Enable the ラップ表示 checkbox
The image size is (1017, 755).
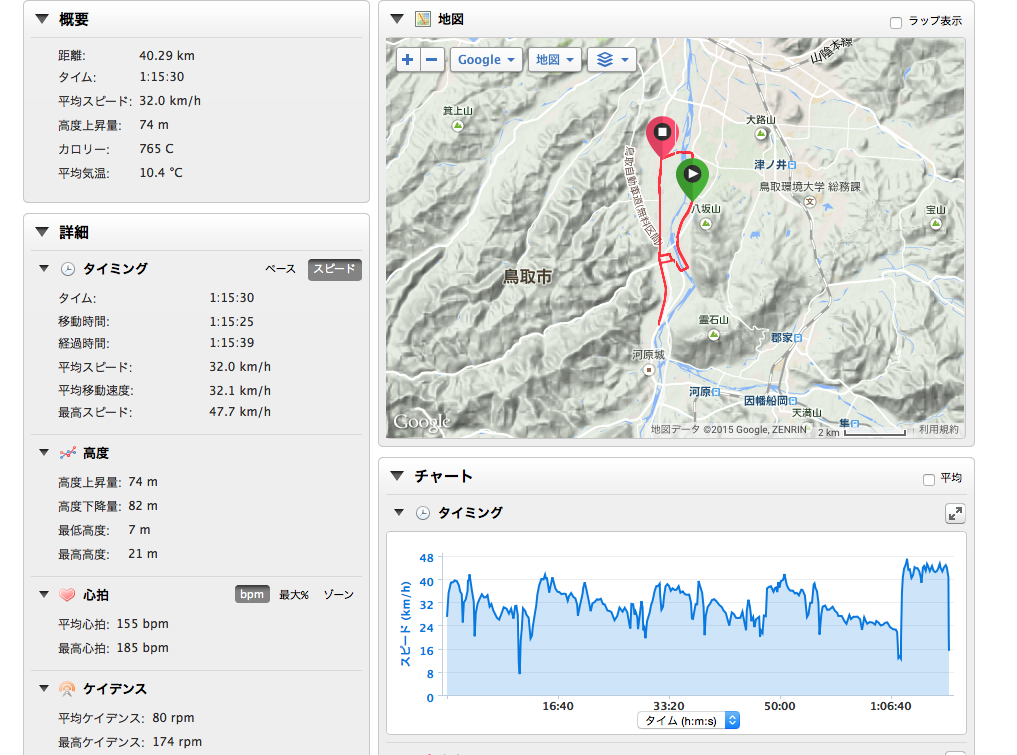pyautogui.click(x=896, y=22)
